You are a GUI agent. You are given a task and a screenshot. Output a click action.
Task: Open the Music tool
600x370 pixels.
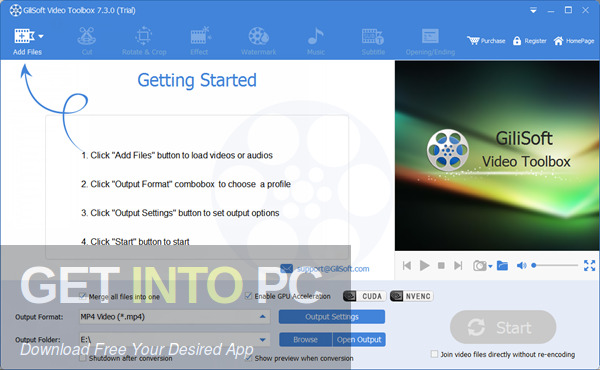tap(316, 41)
